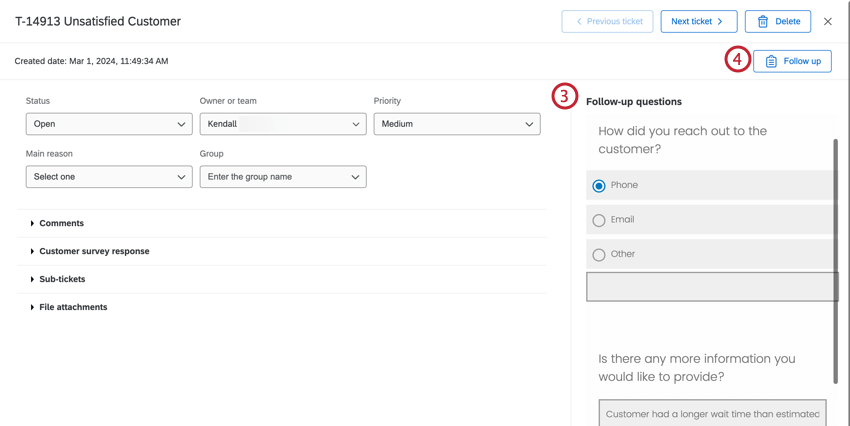Open the Status dropdown

click(x=109, y=124)
